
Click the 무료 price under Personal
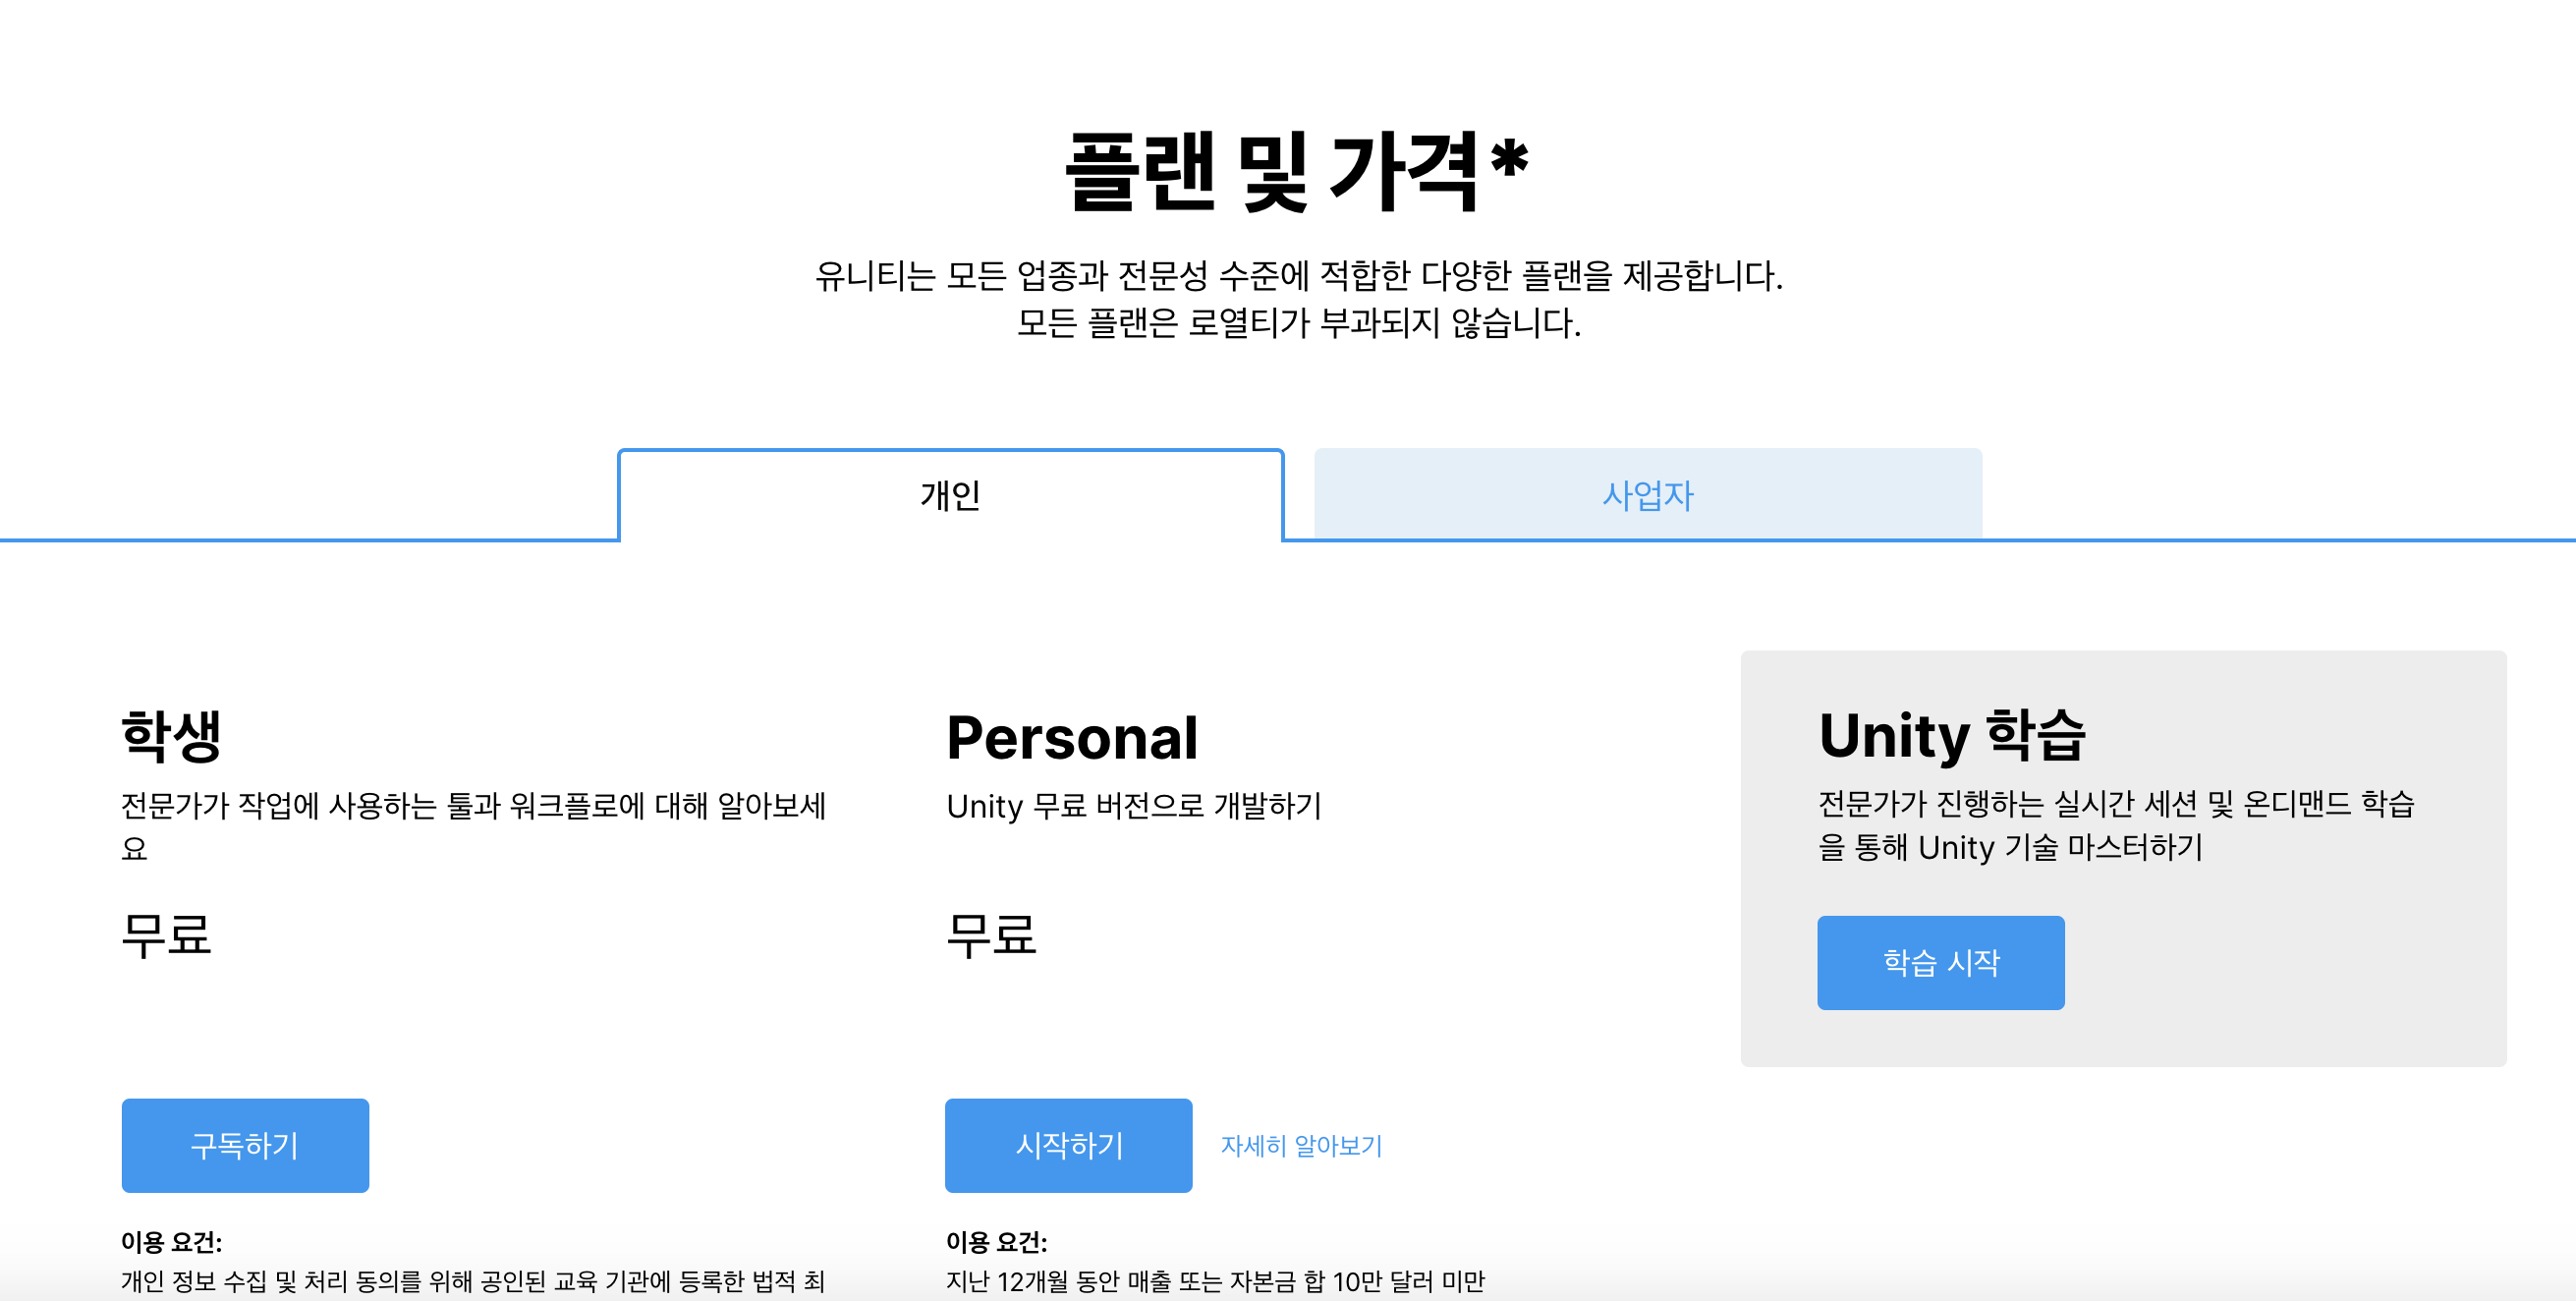click(991, 935)
